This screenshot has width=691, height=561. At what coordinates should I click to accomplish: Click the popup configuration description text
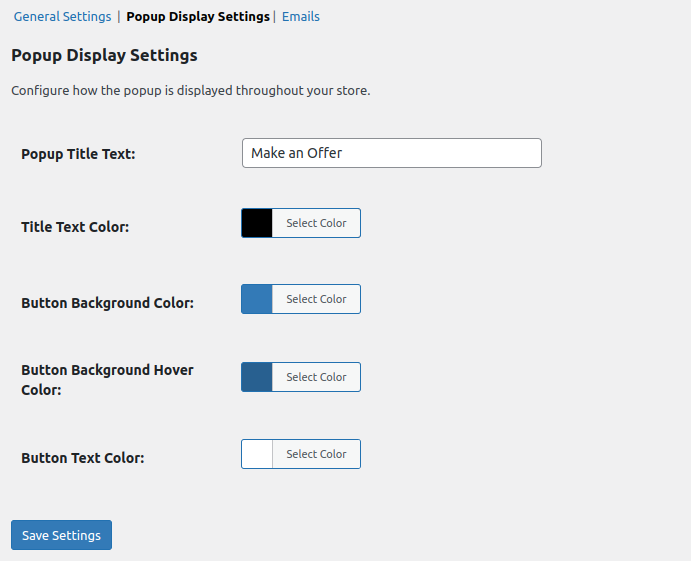[190, 91]
